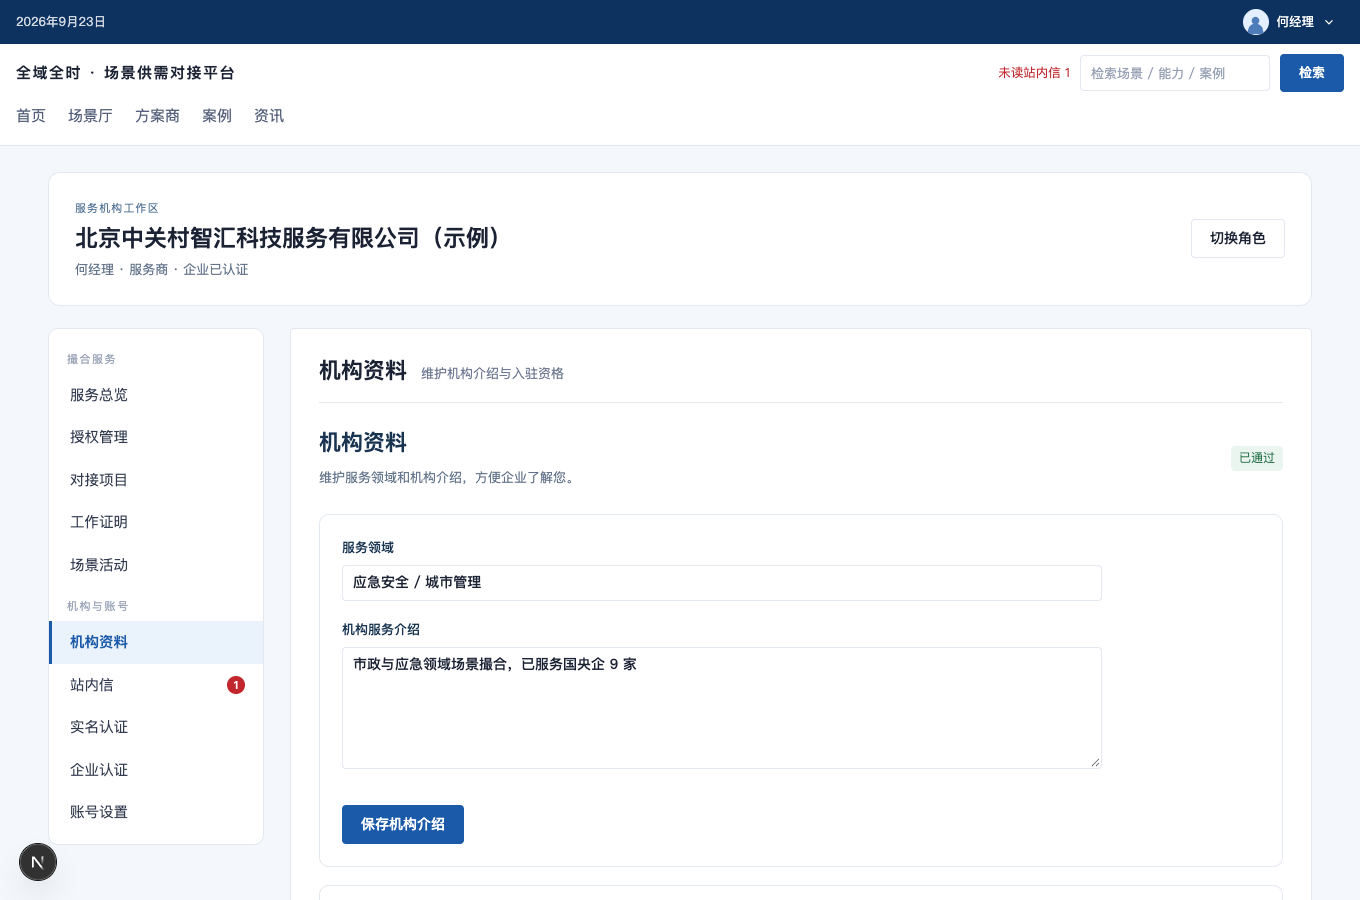Go to 对接项目 sidebar item
The height and width of the screenshot is (900, 1360).
[x=156, y=480]
